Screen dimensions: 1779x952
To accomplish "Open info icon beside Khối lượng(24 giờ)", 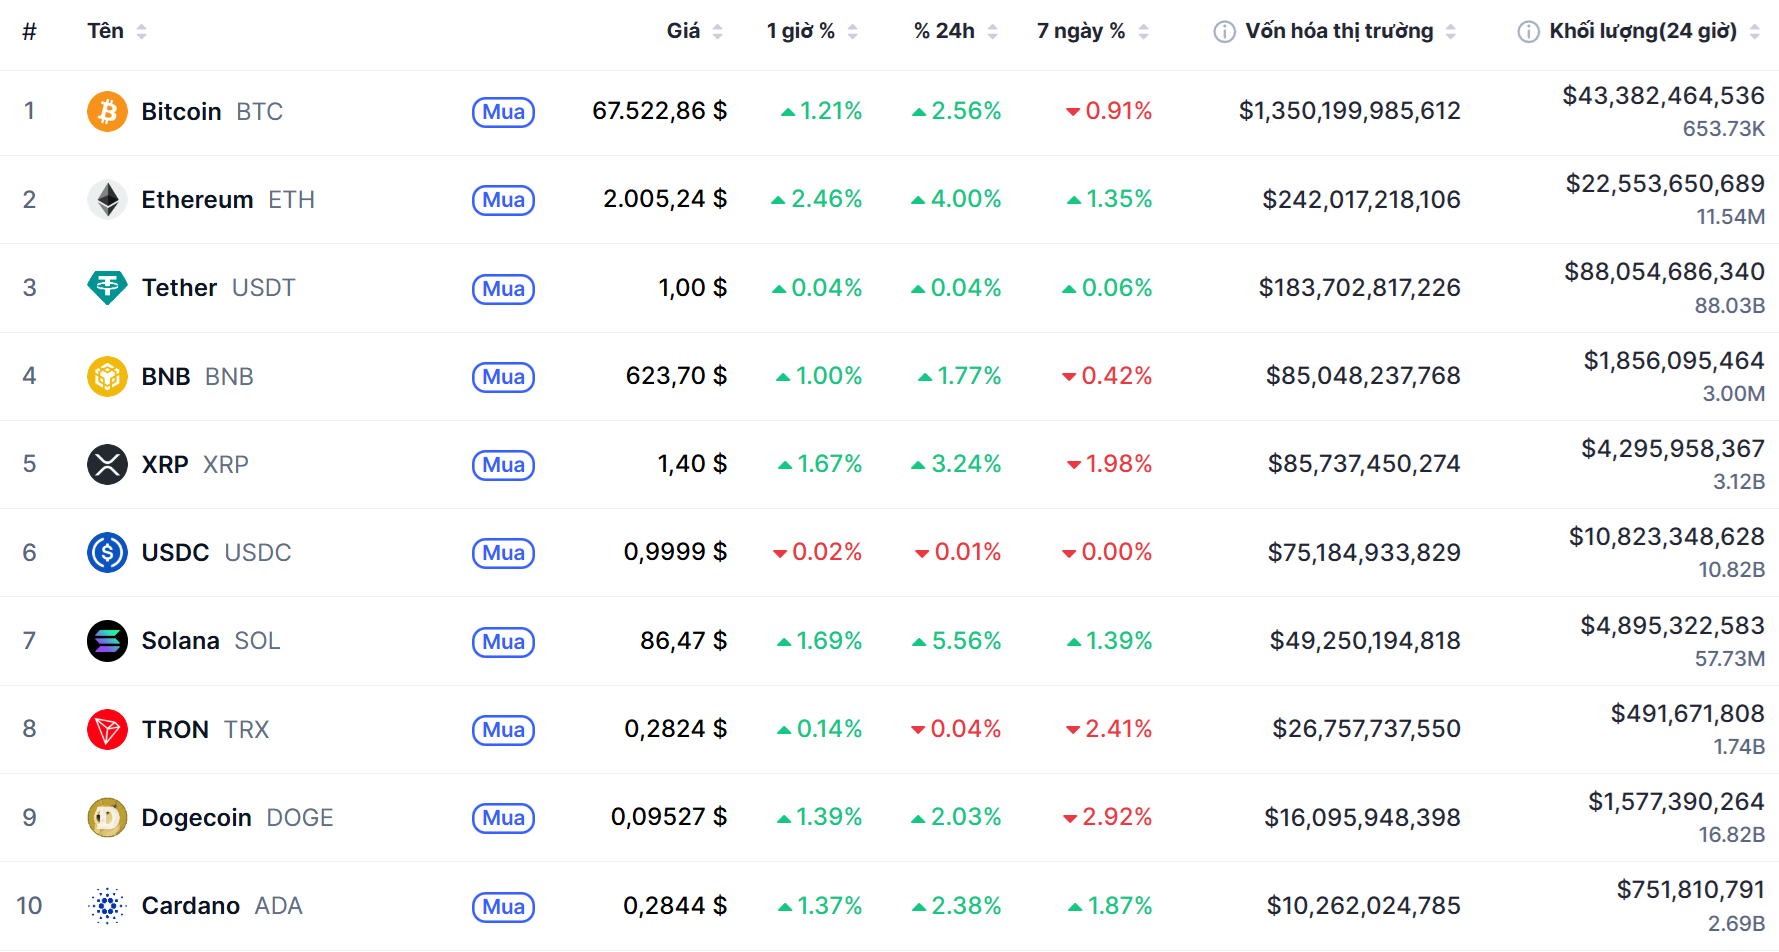I will pyautogui.click(x=1528, y=32).
